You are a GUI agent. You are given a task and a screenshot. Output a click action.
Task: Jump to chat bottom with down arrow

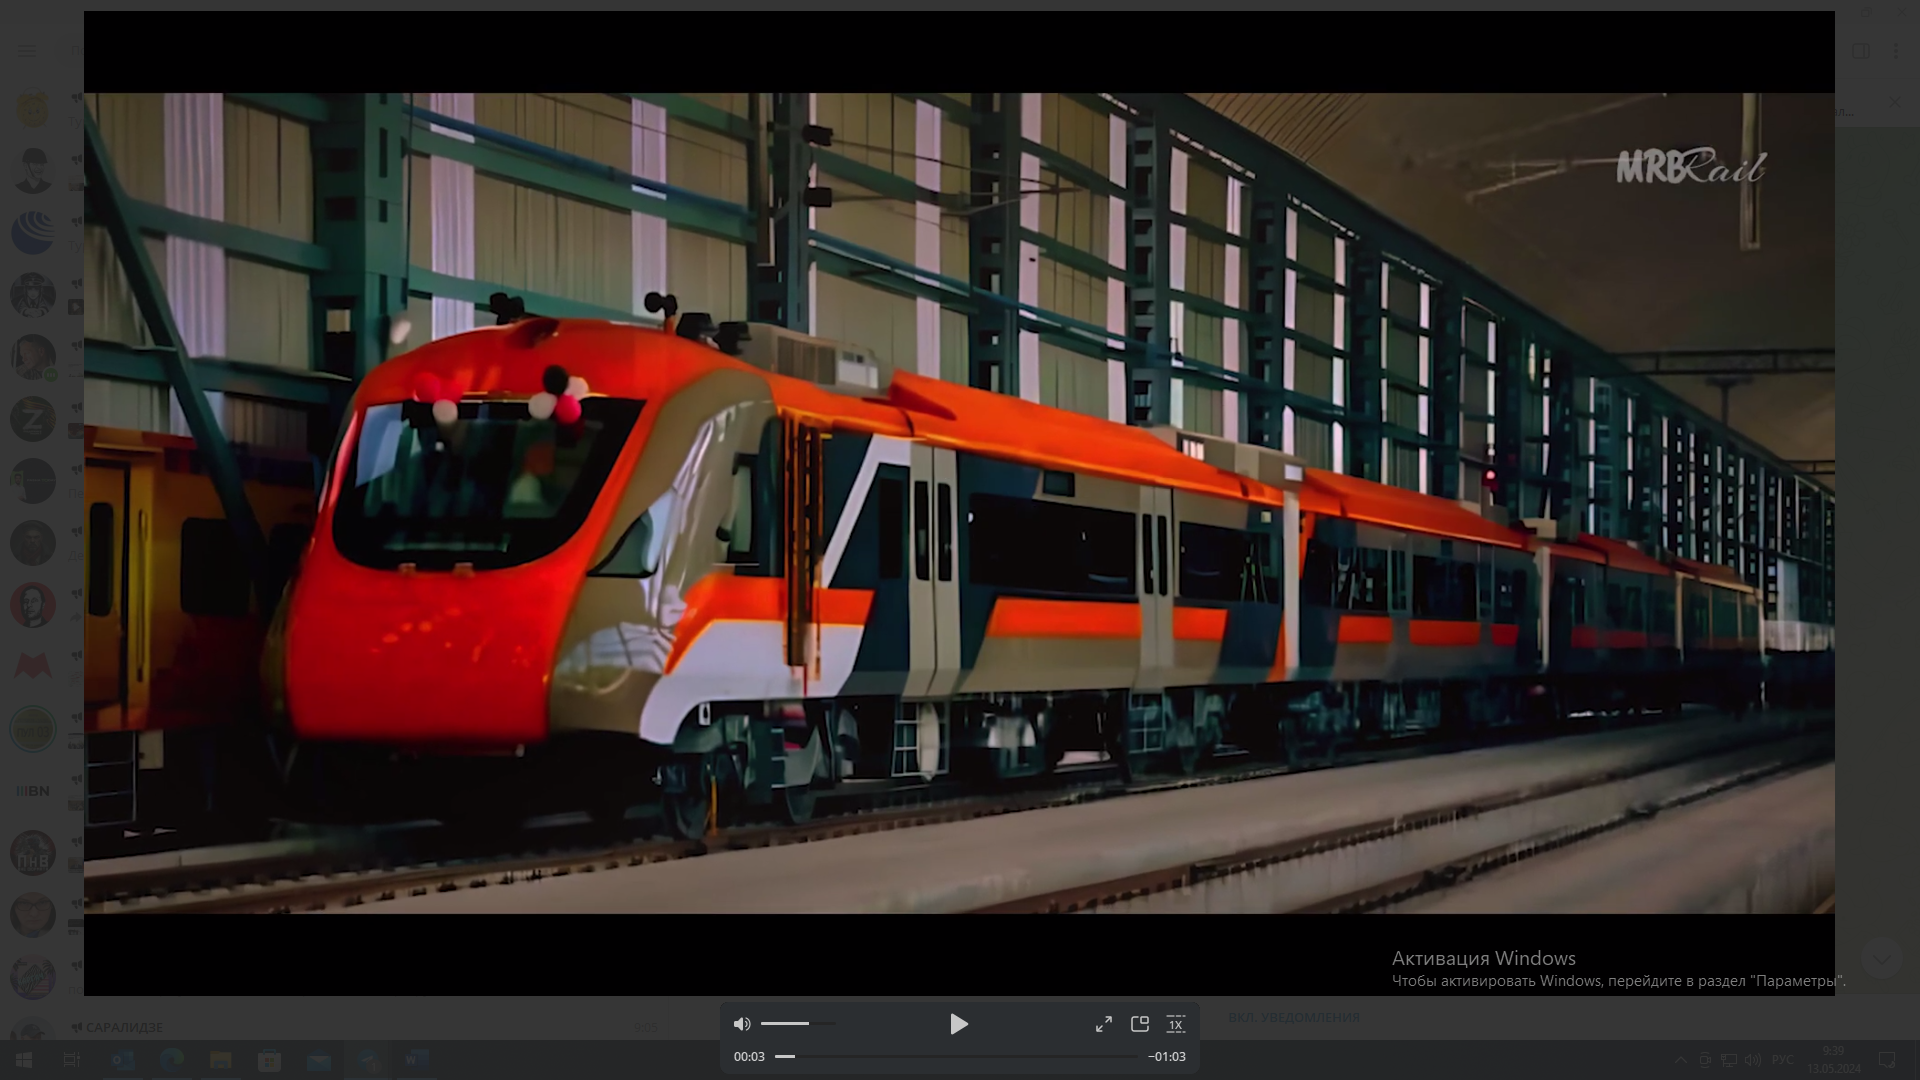click(x=1882, y=959)
